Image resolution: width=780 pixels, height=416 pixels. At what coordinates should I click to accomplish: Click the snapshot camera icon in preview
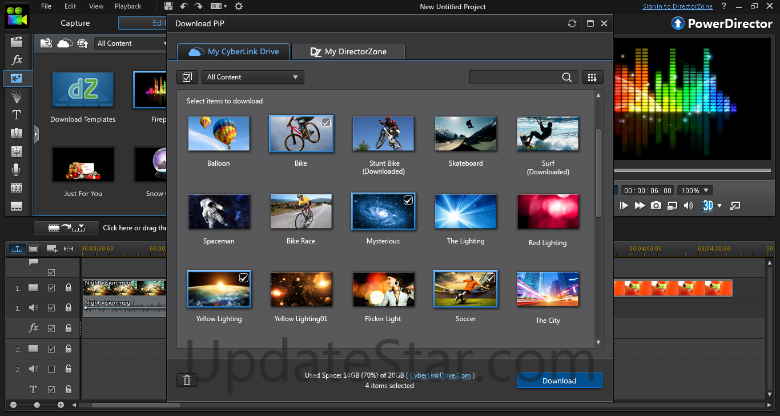point(656,205)
